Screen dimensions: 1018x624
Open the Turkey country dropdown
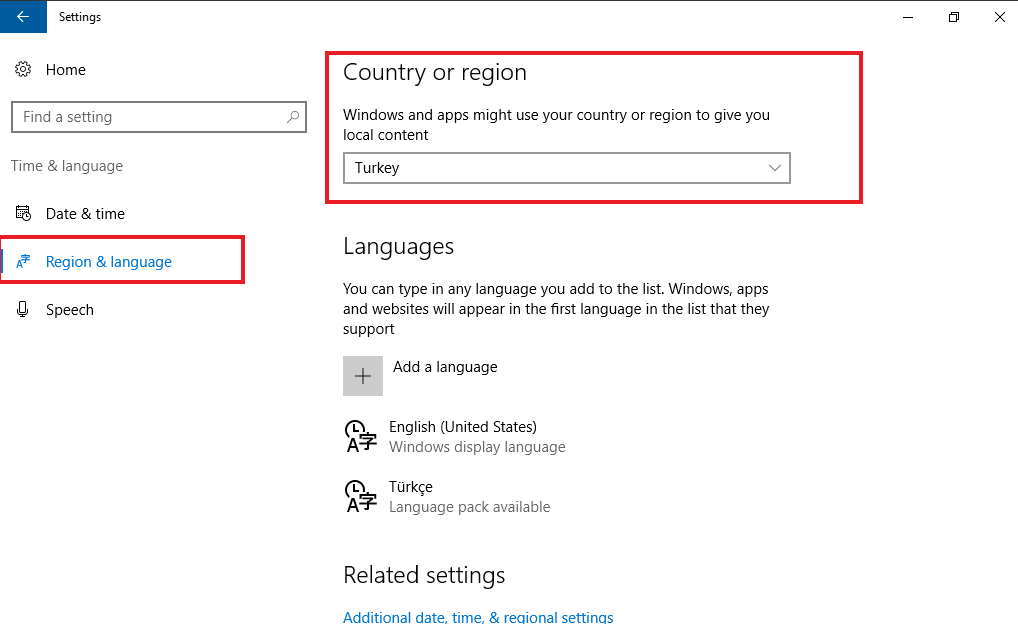pyautogui.click(x=566, y=168)
